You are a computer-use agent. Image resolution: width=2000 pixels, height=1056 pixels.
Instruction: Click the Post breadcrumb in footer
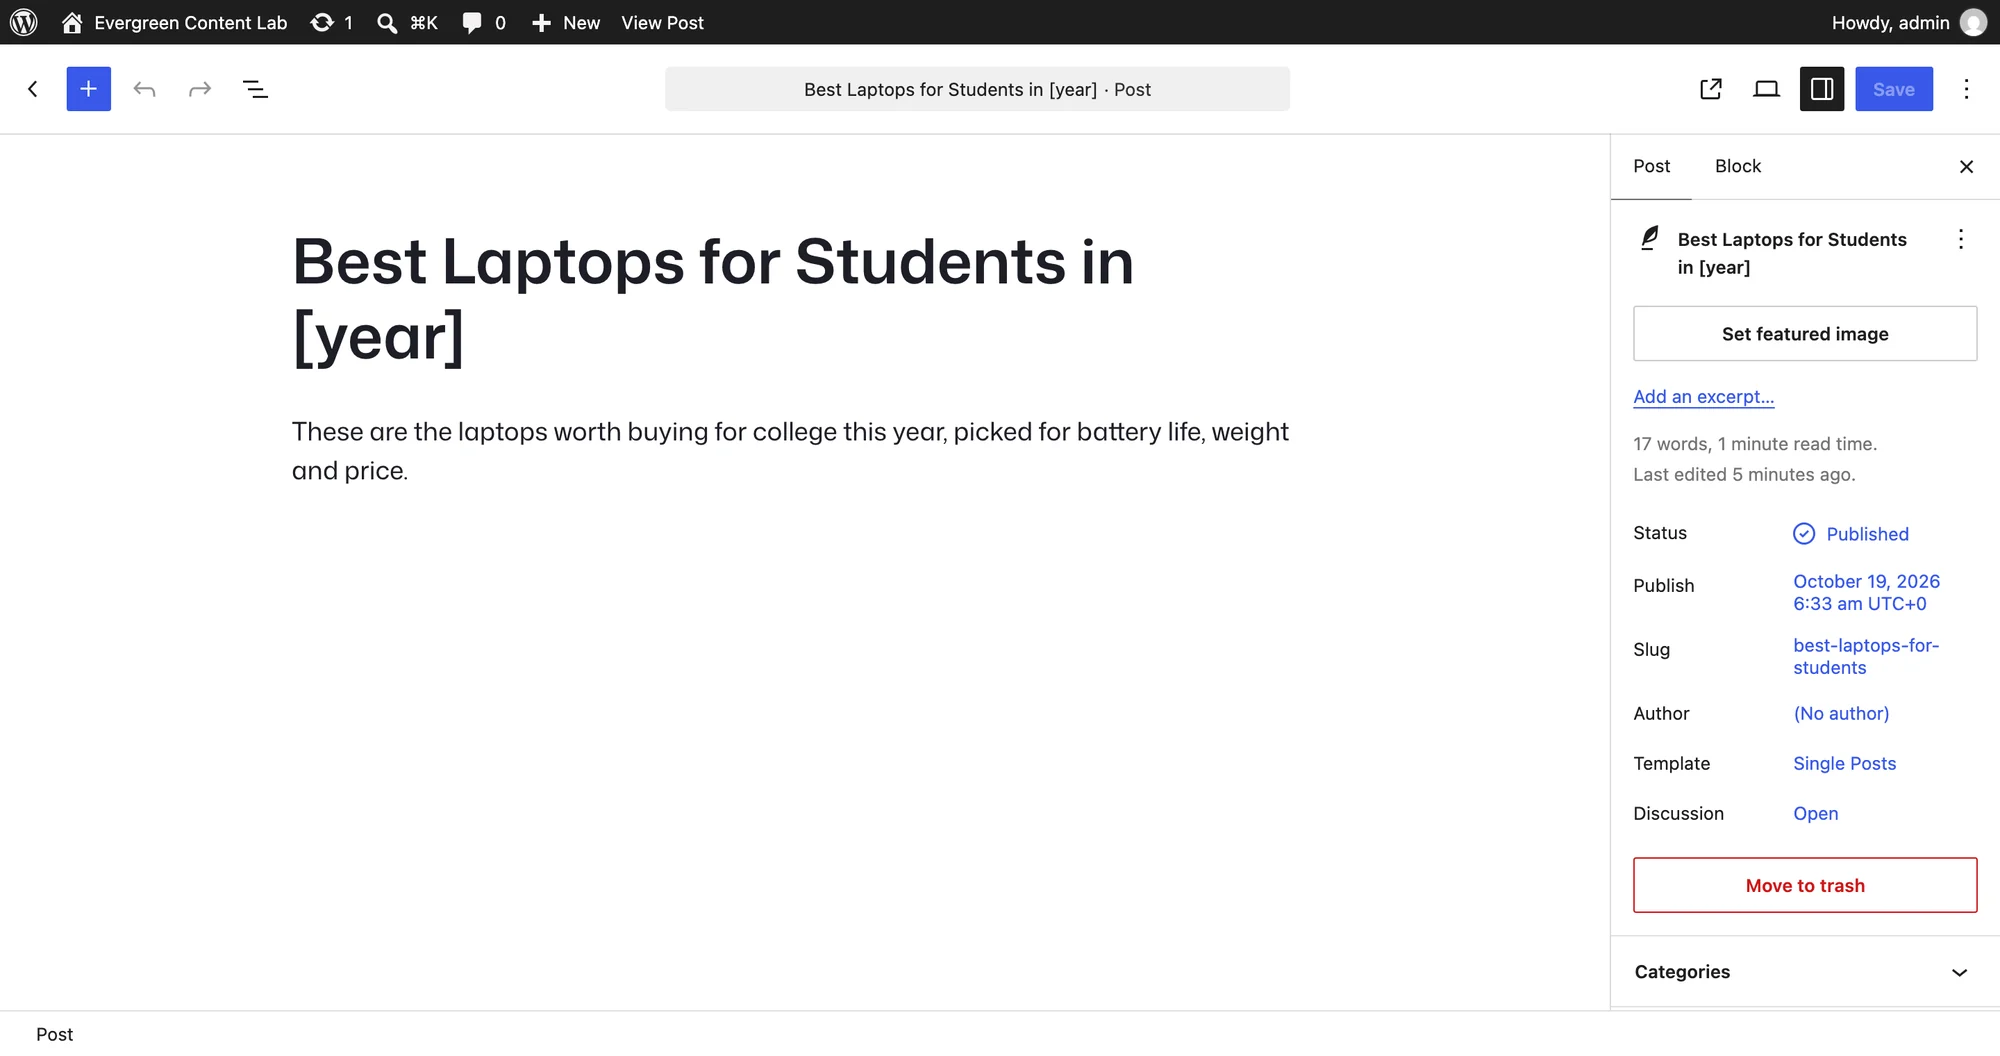coord(55,1034)
